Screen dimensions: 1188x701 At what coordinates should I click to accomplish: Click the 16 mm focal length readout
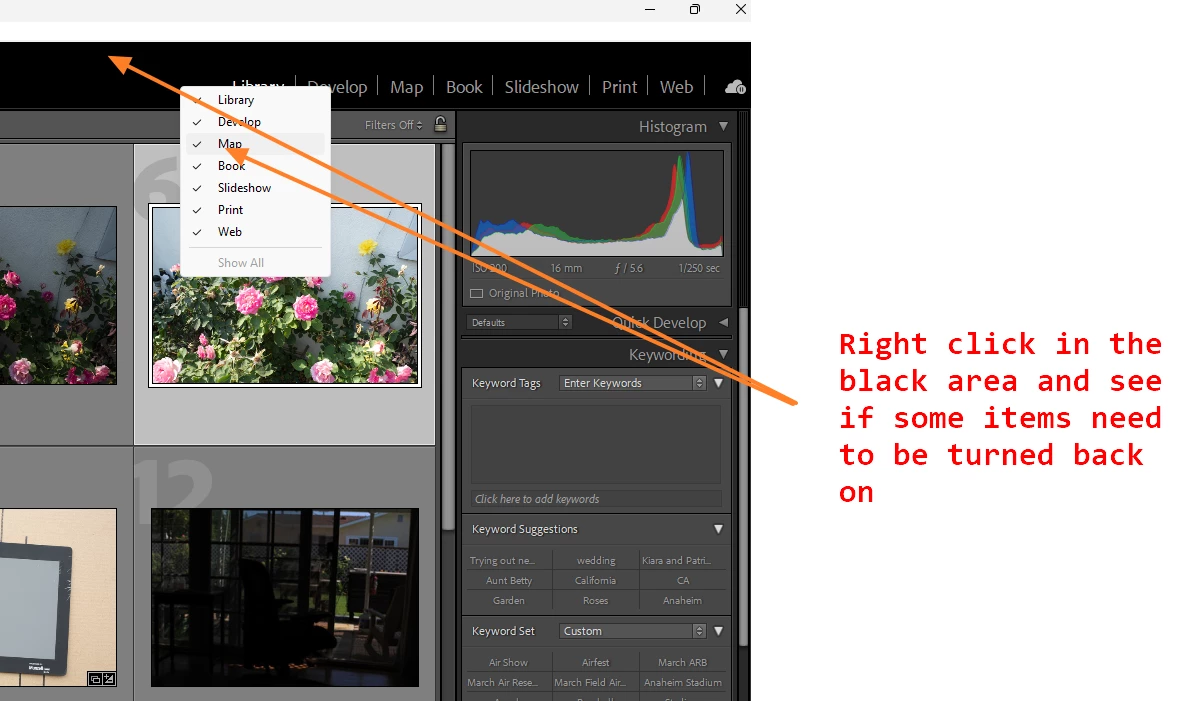[x=566, y=268]
